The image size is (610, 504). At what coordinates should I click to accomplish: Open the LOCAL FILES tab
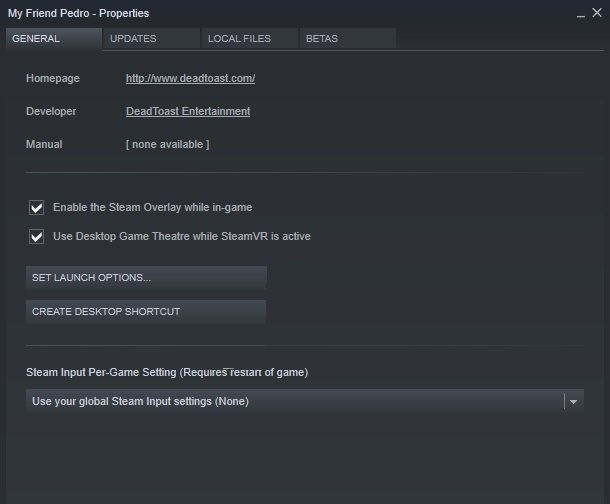click(240, 39)
